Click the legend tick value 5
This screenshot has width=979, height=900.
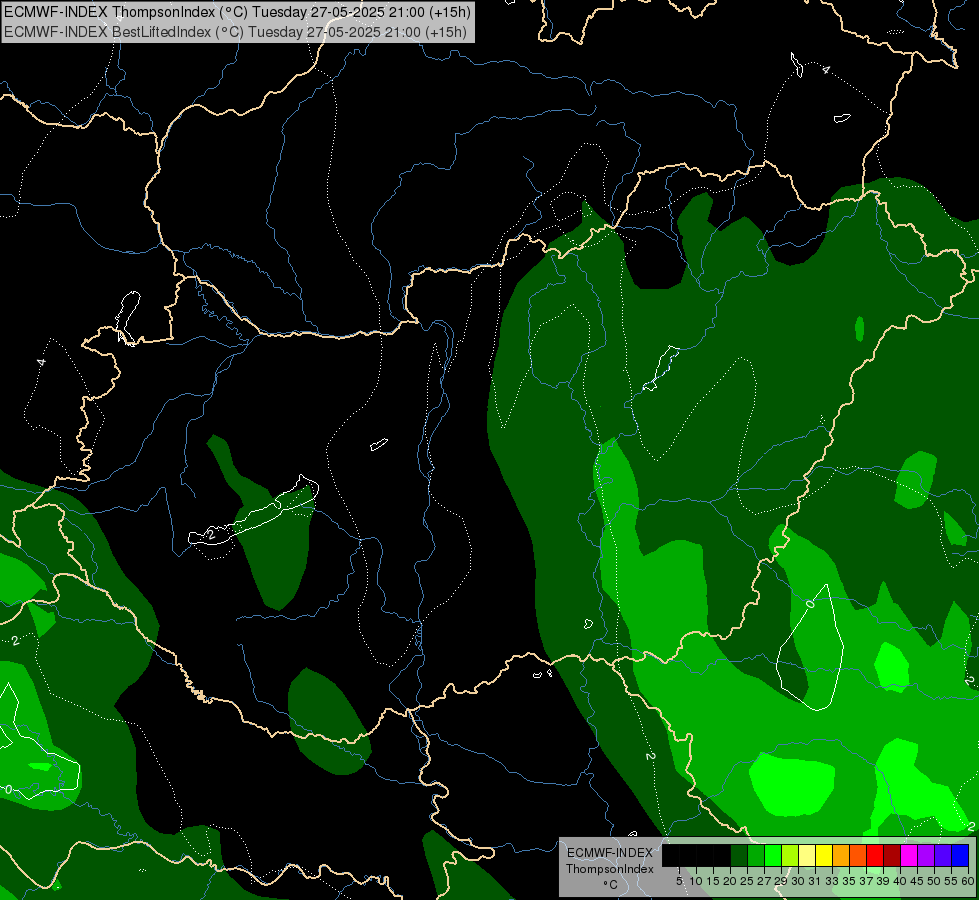click(x=679, y=881)
